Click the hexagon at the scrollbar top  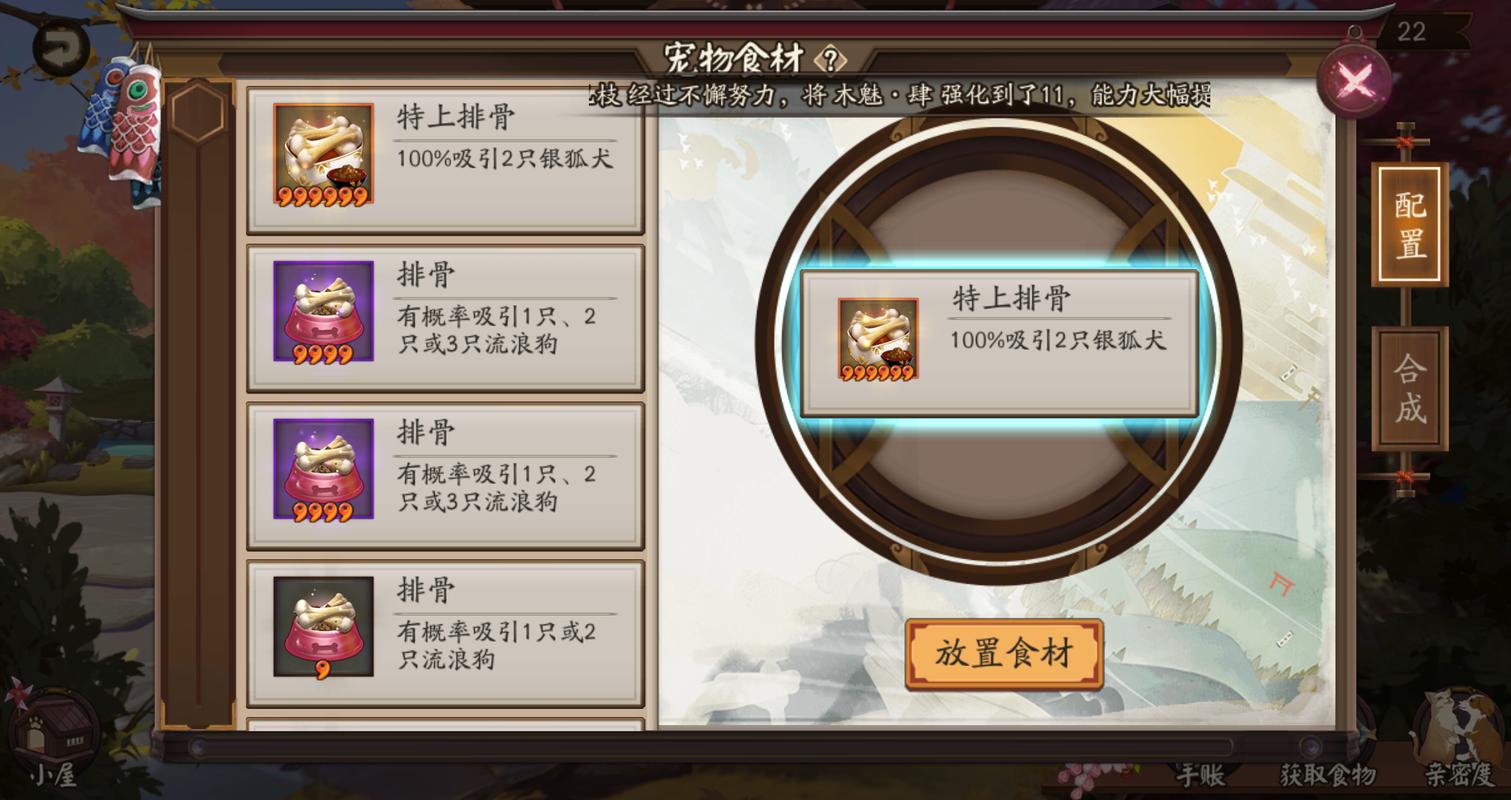click(199, 113)
